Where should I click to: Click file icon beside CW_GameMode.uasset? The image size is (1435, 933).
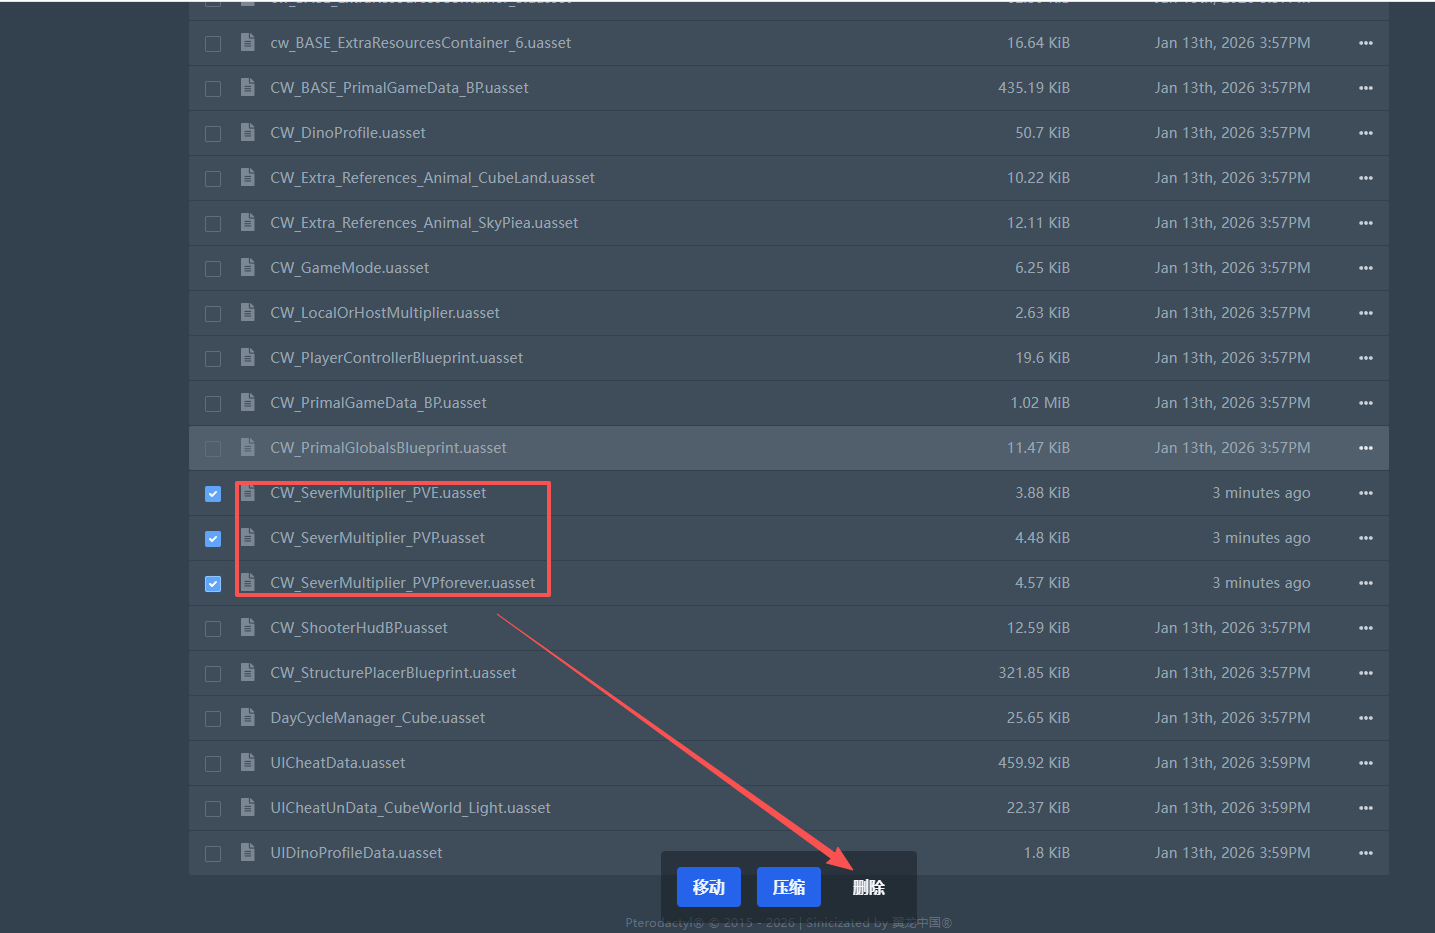[x=247, y=267]
